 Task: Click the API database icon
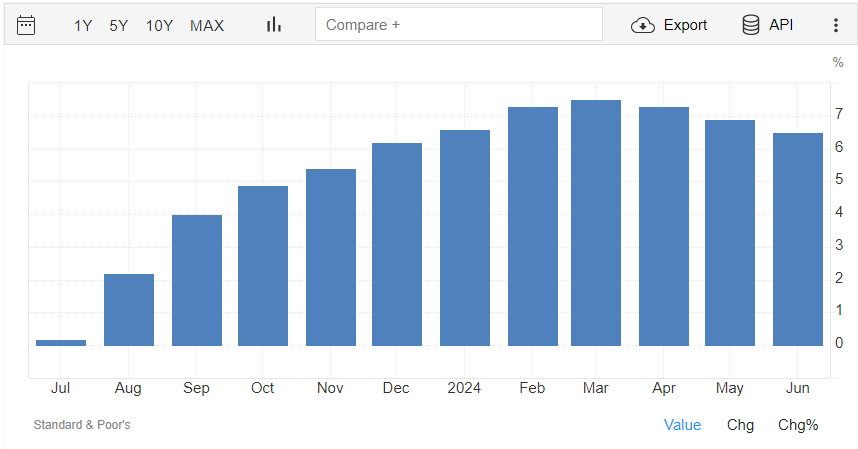(x=751, y=25)
